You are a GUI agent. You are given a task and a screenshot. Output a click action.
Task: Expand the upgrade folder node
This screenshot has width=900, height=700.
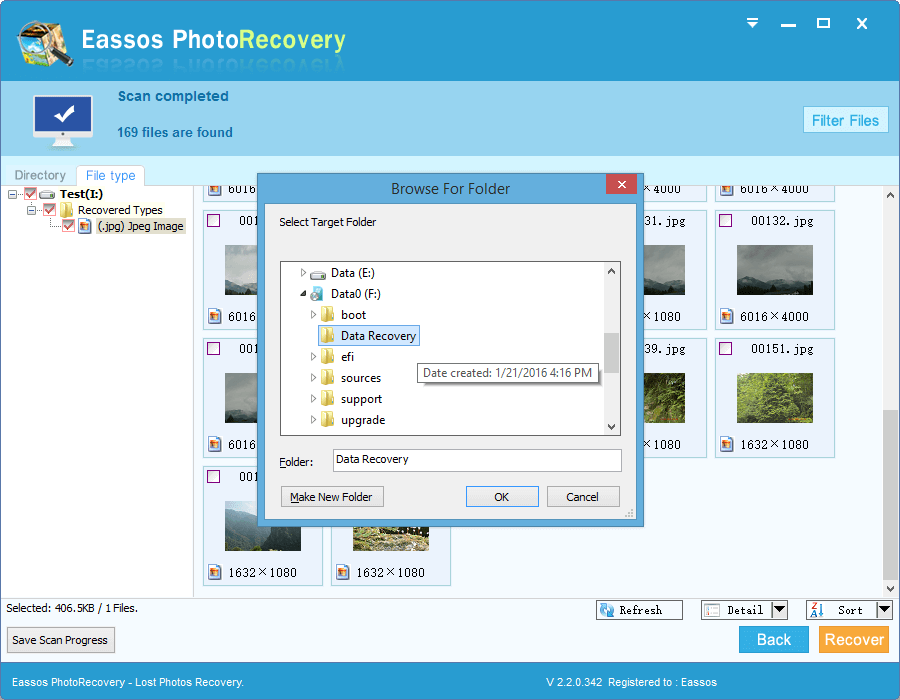[313, 420]
